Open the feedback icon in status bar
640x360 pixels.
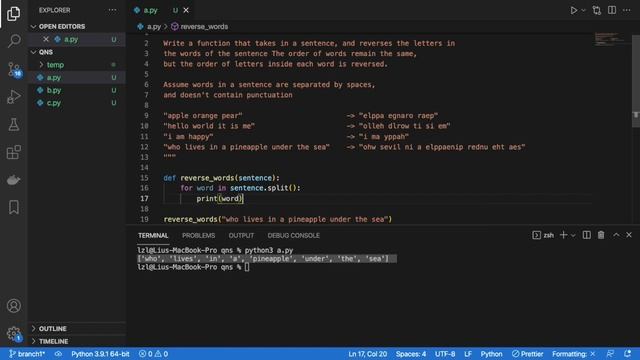click(x=610, y=354)
